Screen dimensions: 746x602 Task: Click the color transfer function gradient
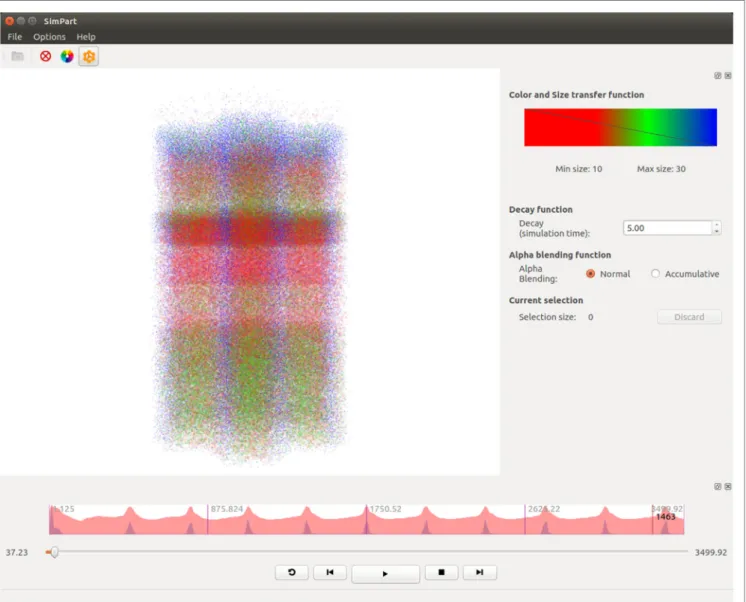pos(620,127)
